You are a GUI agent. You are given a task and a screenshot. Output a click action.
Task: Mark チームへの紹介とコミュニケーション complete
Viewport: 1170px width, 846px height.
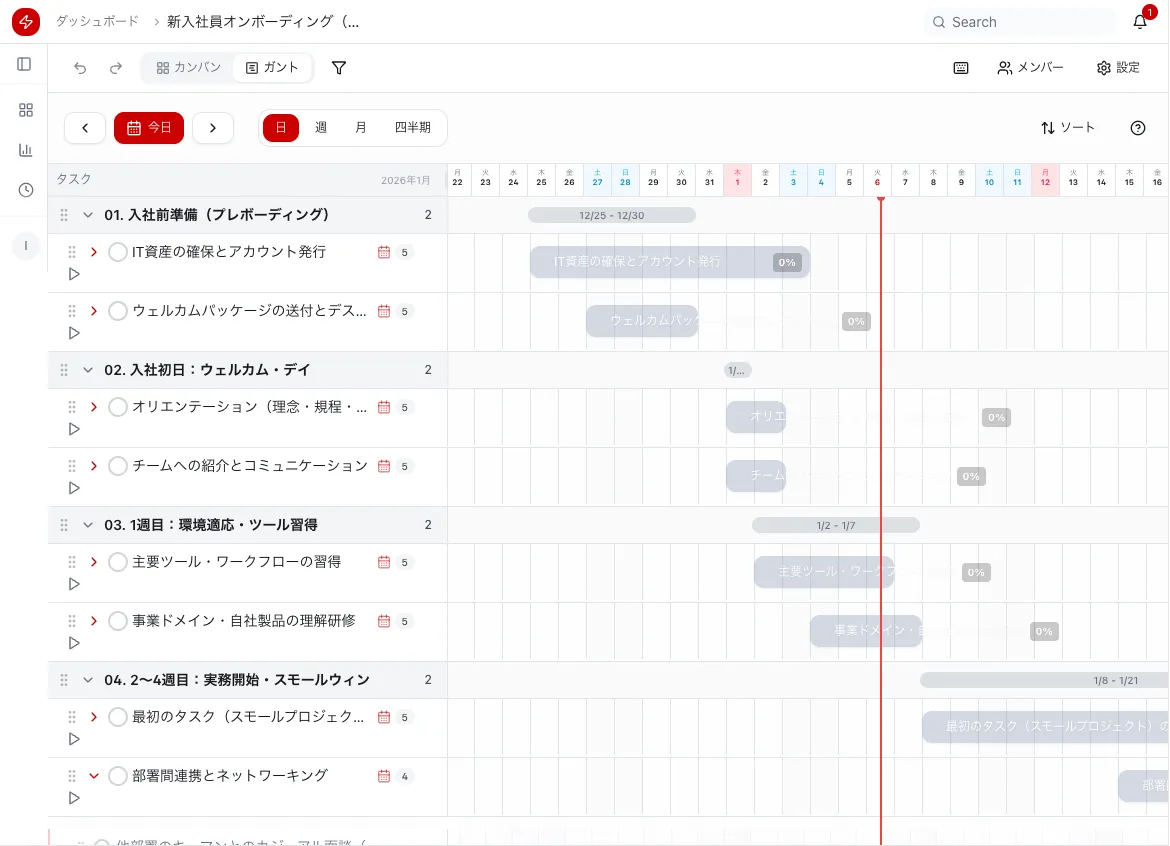[x=117, y=466]
